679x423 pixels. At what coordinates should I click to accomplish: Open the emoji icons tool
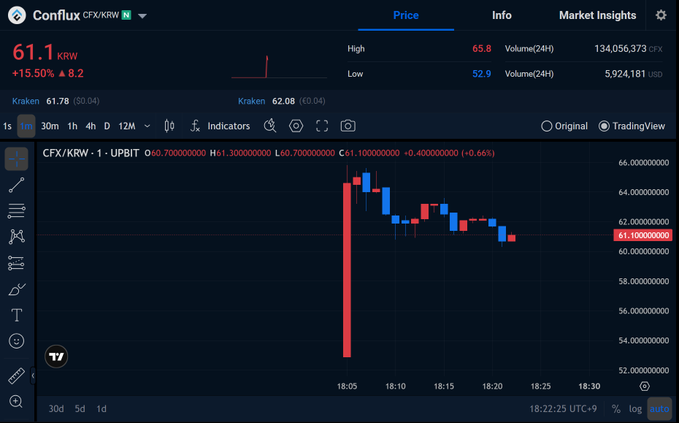16,341
